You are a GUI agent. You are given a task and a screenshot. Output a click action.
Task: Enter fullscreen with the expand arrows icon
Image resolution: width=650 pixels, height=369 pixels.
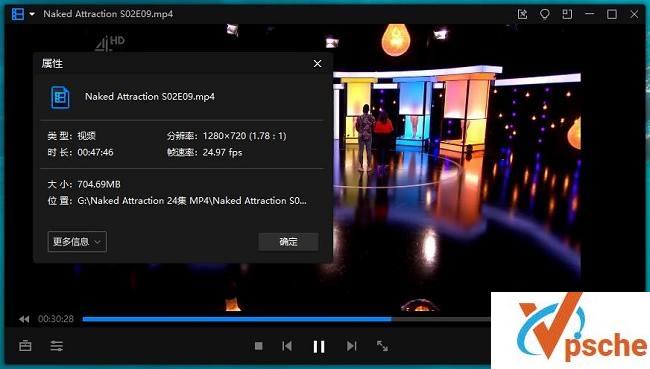[382, 346]
